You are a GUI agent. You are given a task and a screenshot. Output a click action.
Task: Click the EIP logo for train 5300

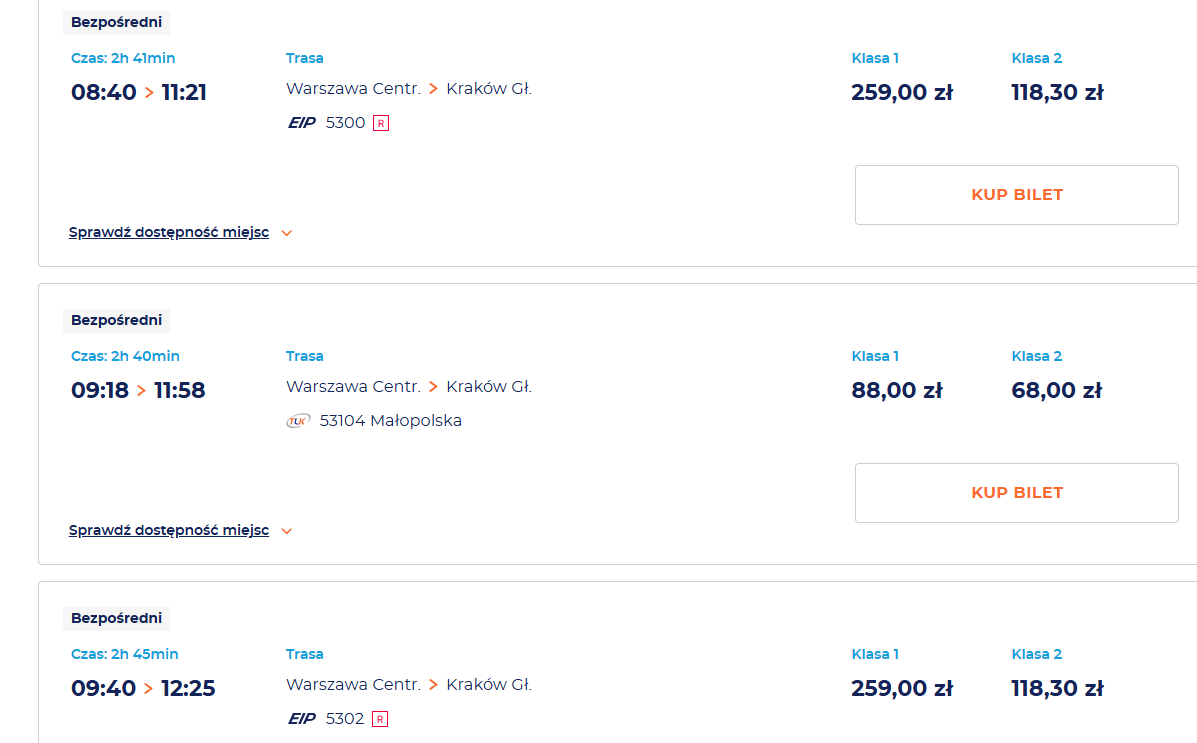click(302, 123)
